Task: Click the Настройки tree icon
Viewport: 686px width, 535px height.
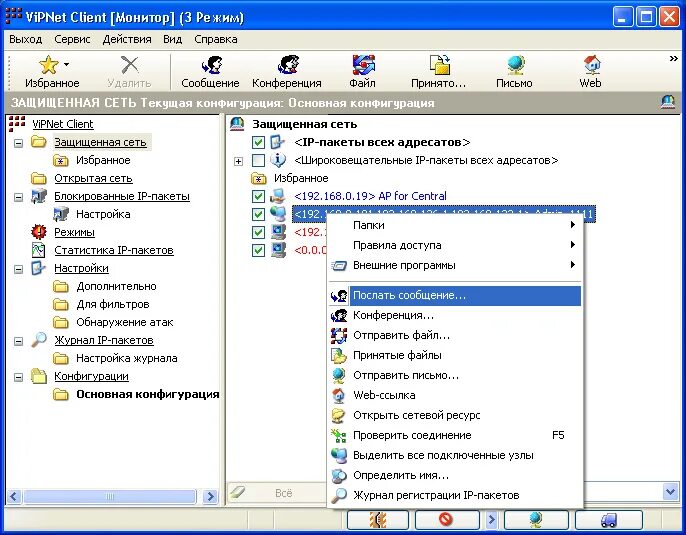Action: pos(38,268)
